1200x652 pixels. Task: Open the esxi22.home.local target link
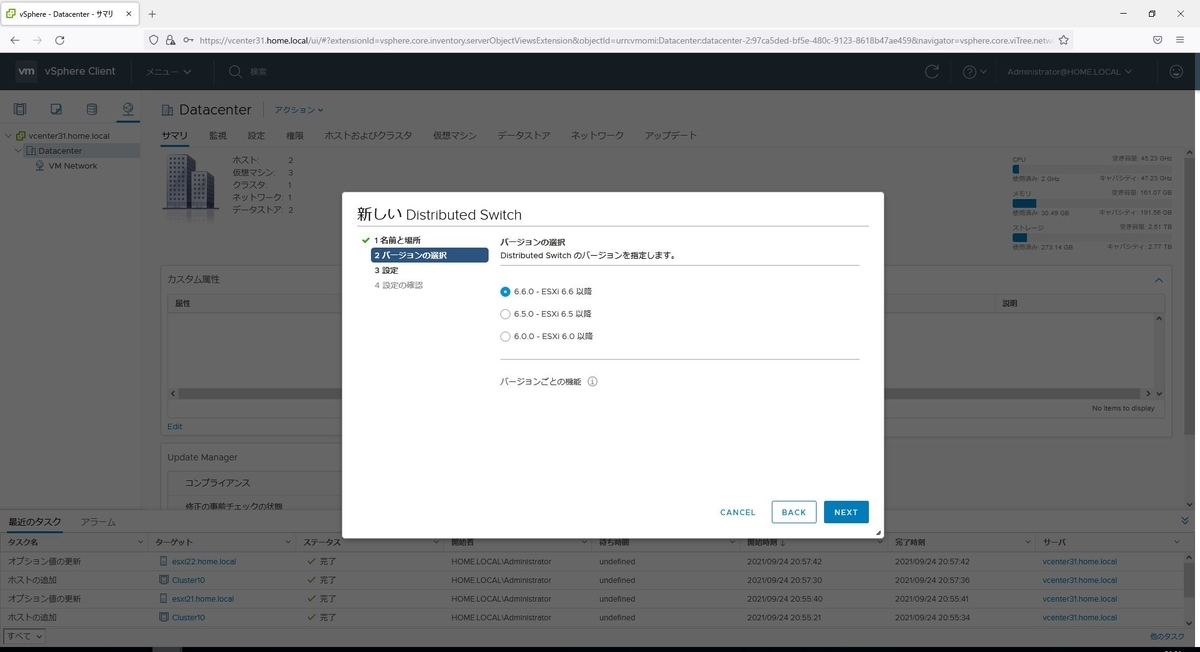pyautogui.click(x=204, y=562)
